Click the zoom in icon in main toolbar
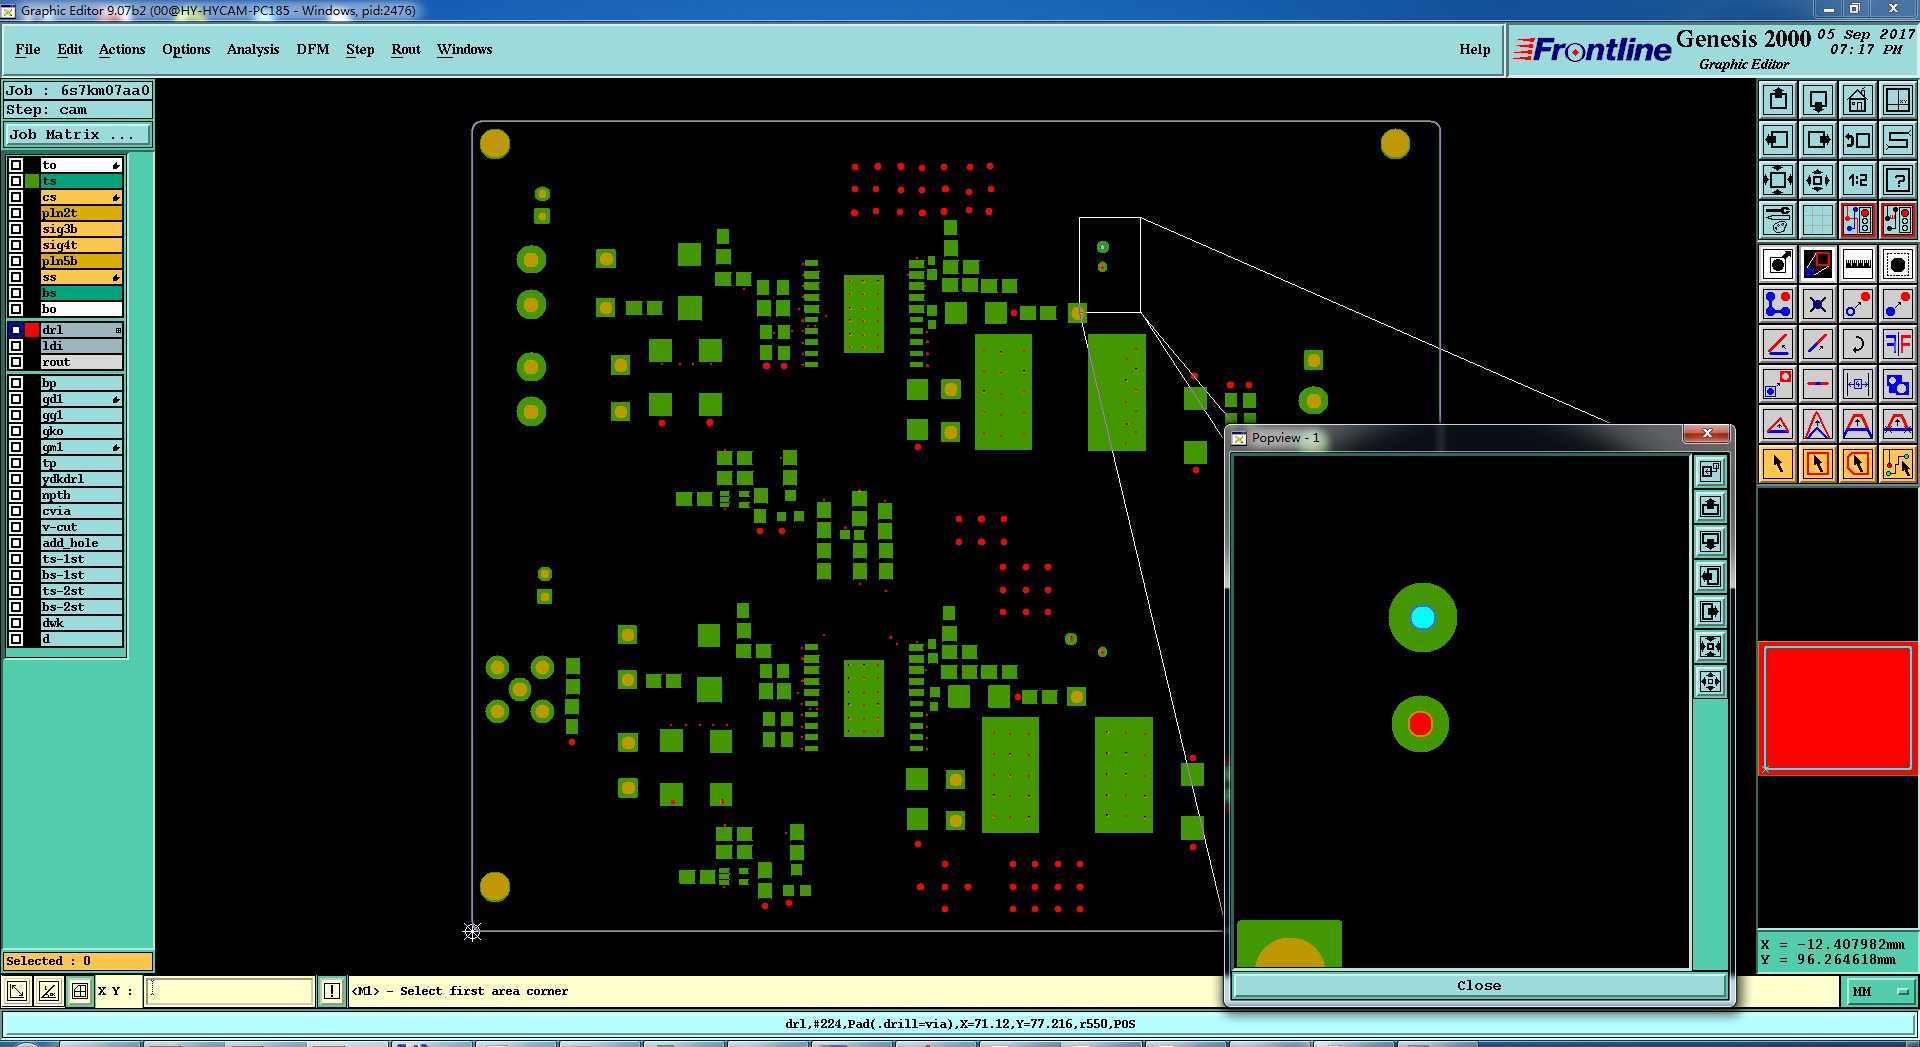The height and width of the screenshot is (1047, 1920). click(x=1778, y=180)
